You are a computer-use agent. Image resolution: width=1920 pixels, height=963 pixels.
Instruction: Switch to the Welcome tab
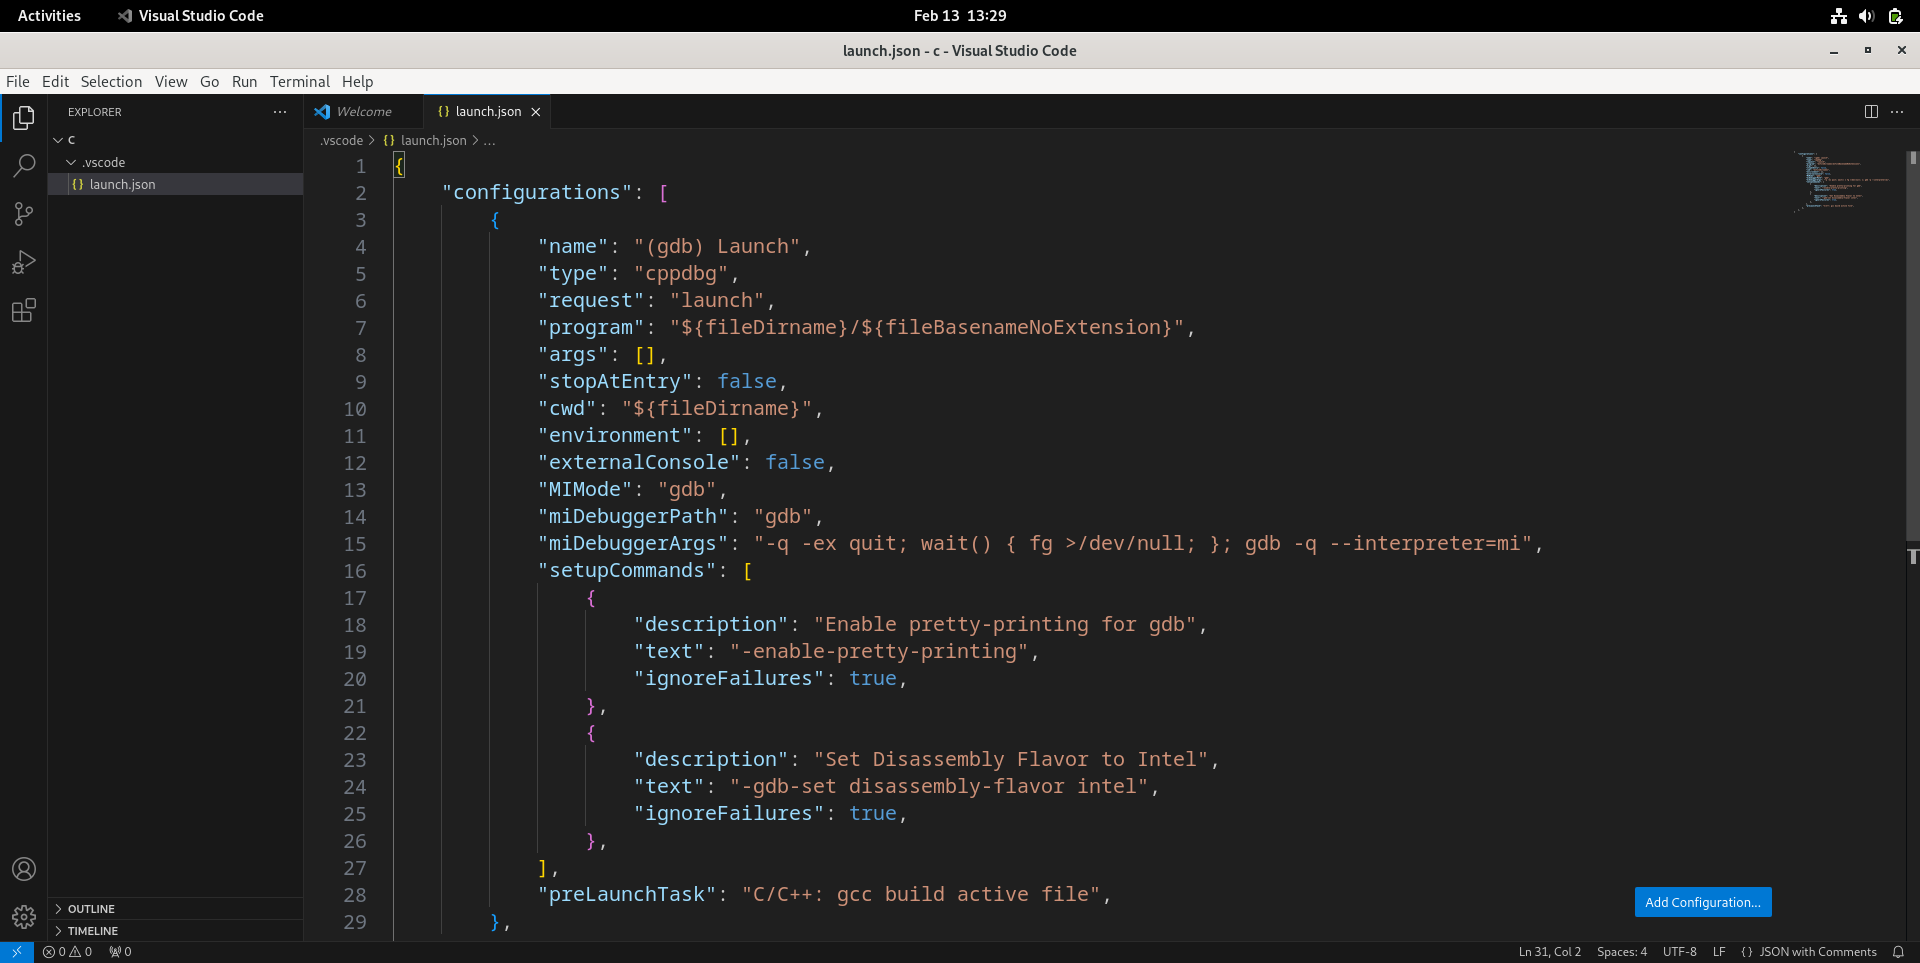(x=364, y=112)
